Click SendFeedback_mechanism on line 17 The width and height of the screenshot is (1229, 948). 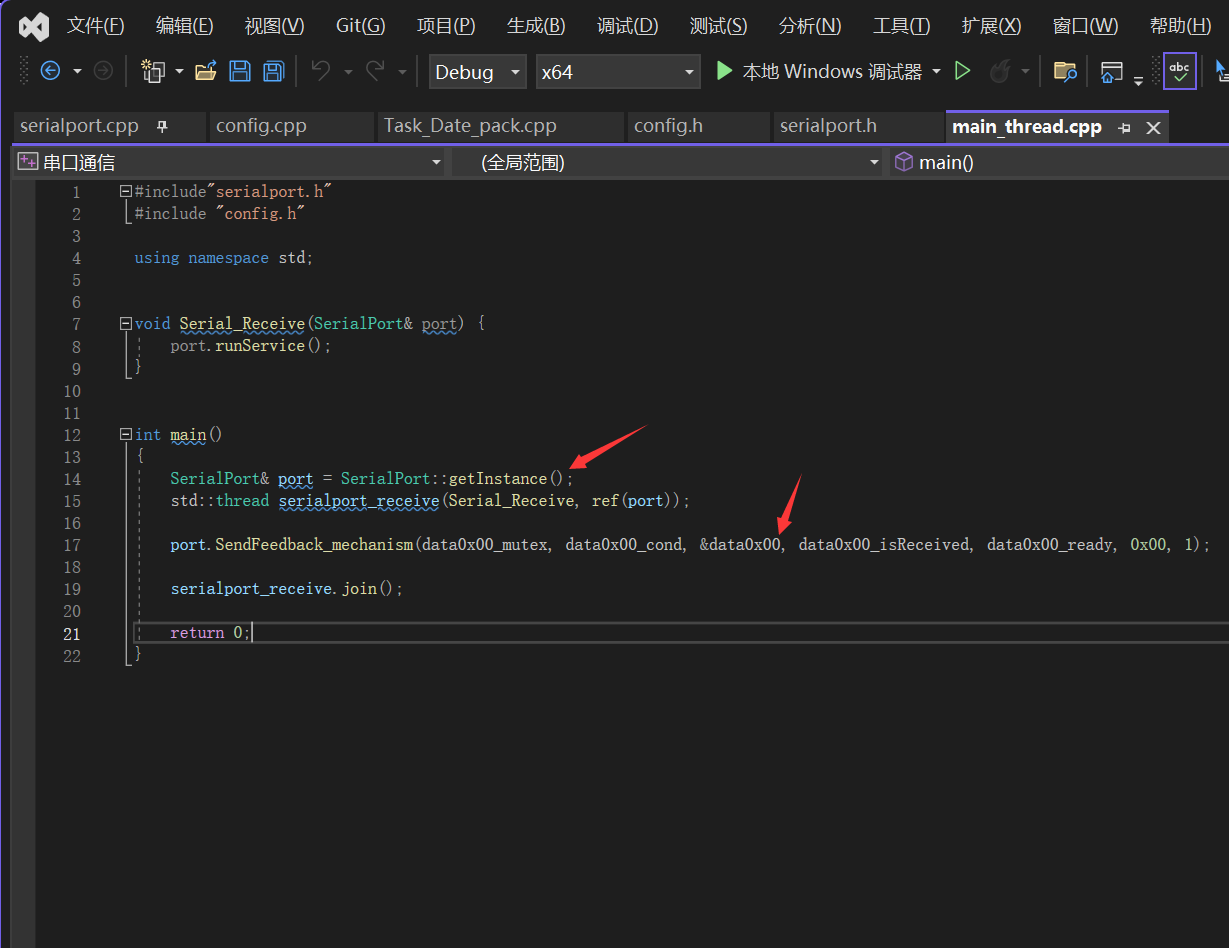tap(314, 545)
